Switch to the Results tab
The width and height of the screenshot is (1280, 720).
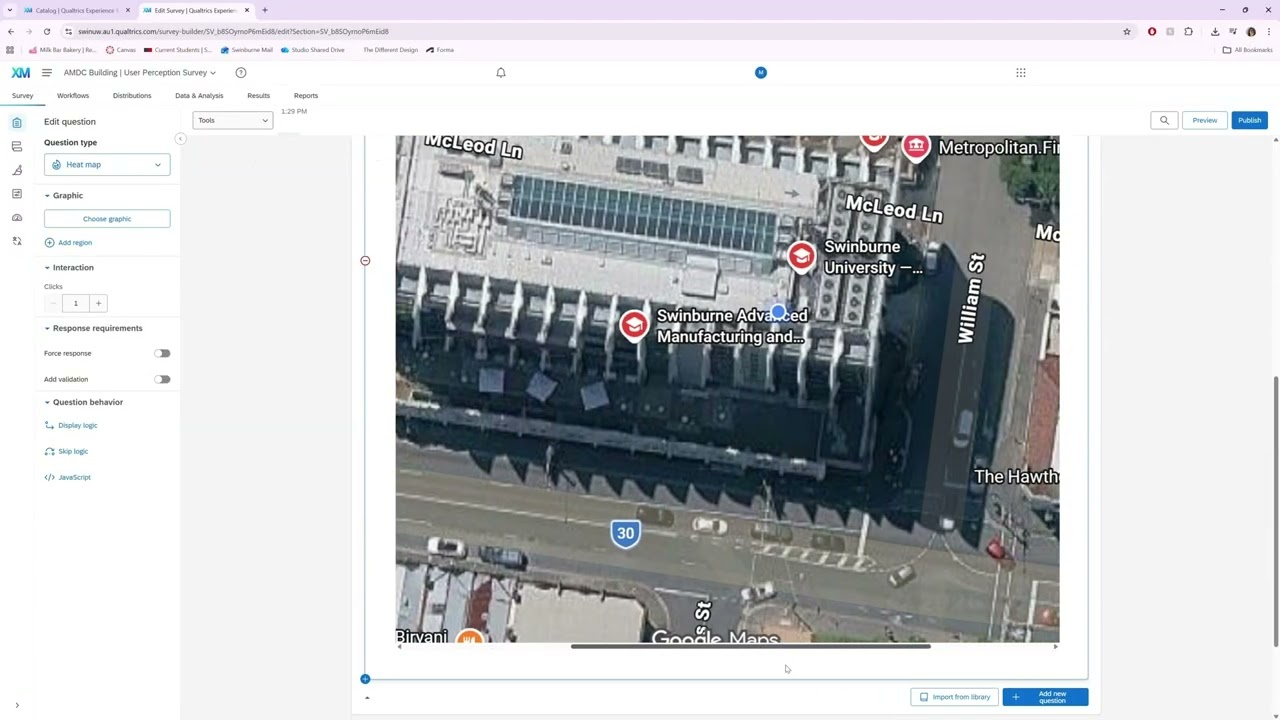click(258, 96)
